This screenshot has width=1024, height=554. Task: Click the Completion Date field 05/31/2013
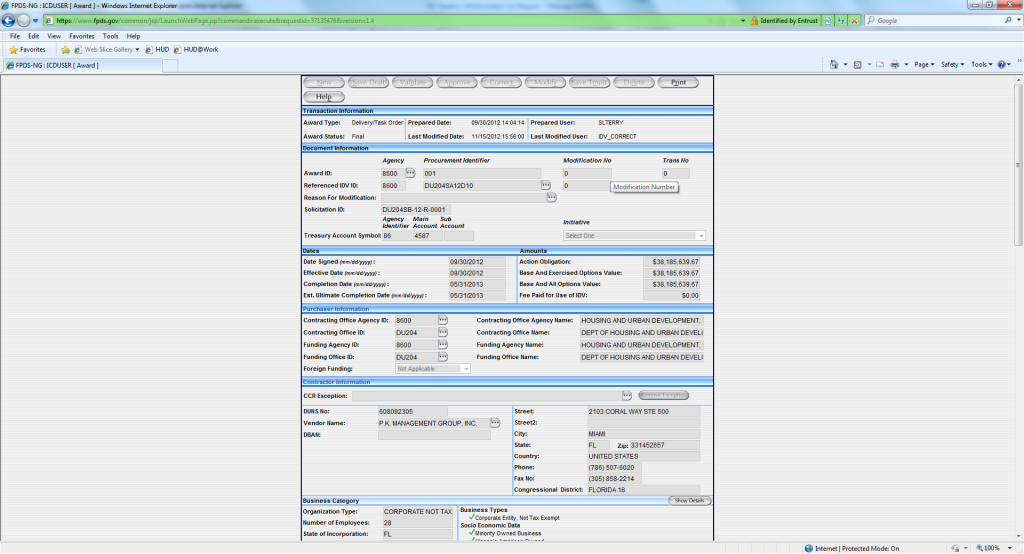pyautogui.click(x=477, y=284)
